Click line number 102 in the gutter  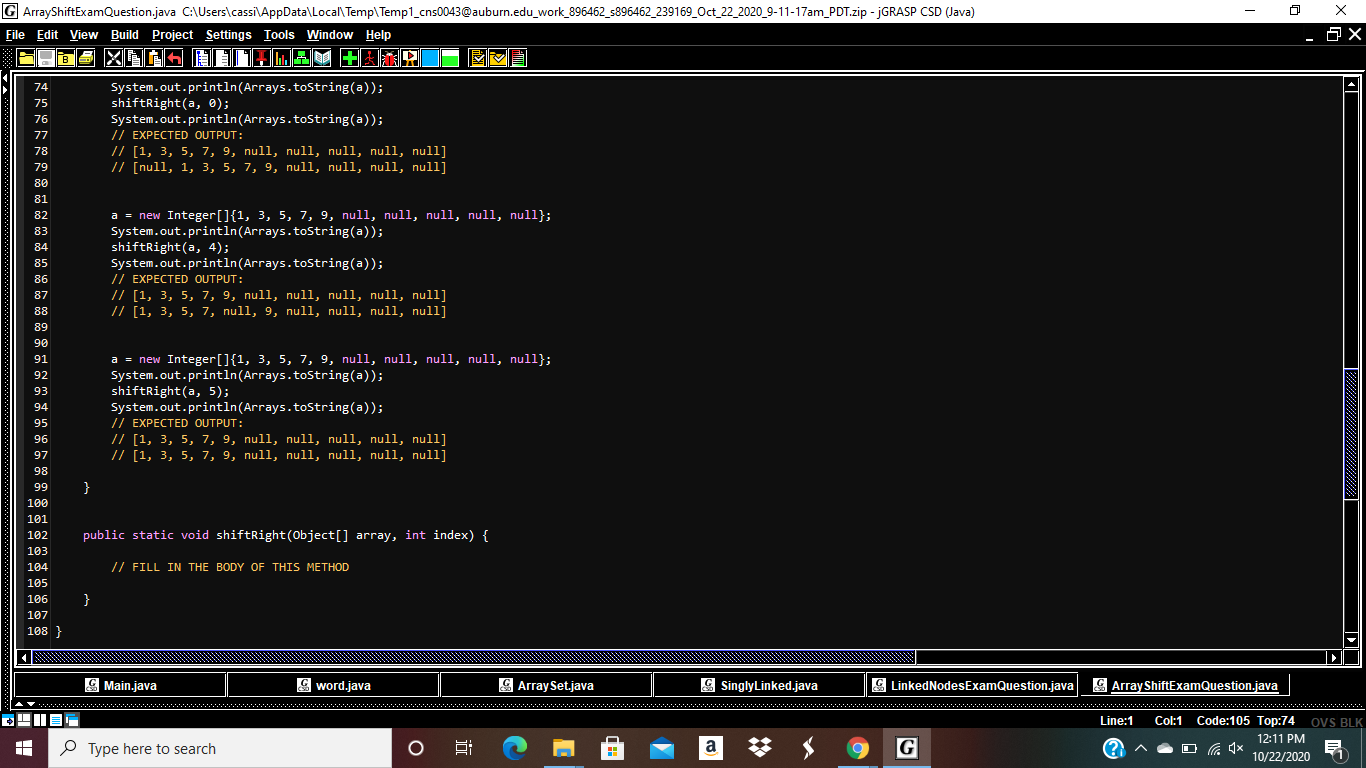[x=38, y=535]
